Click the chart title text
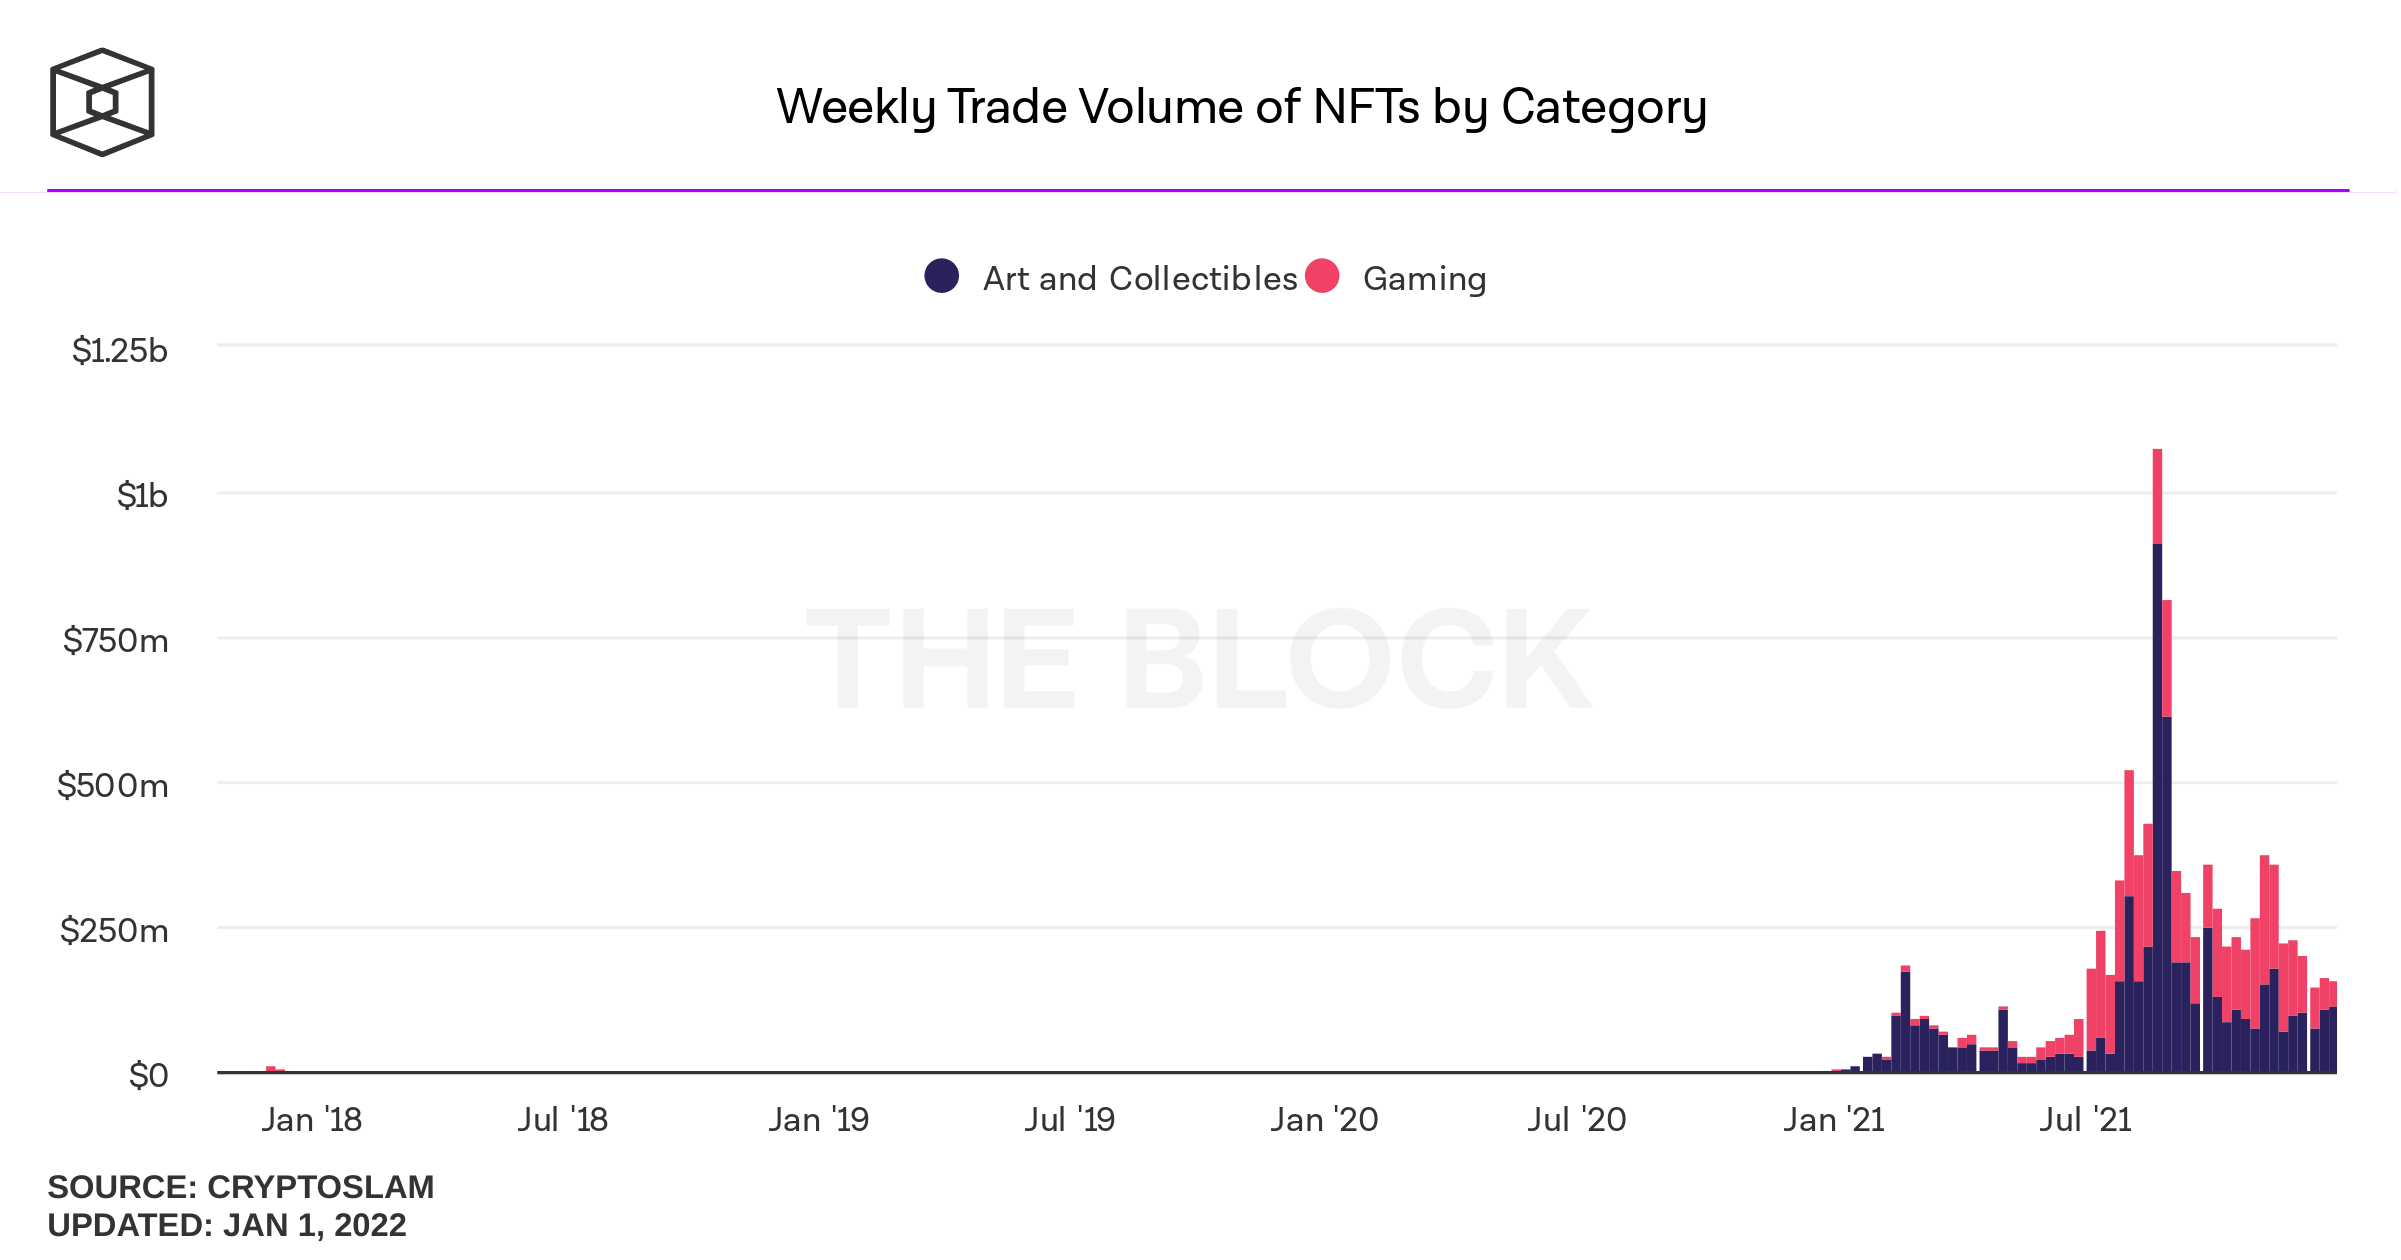This screenshot has height=1260, width=2401. pos(1241,107)
